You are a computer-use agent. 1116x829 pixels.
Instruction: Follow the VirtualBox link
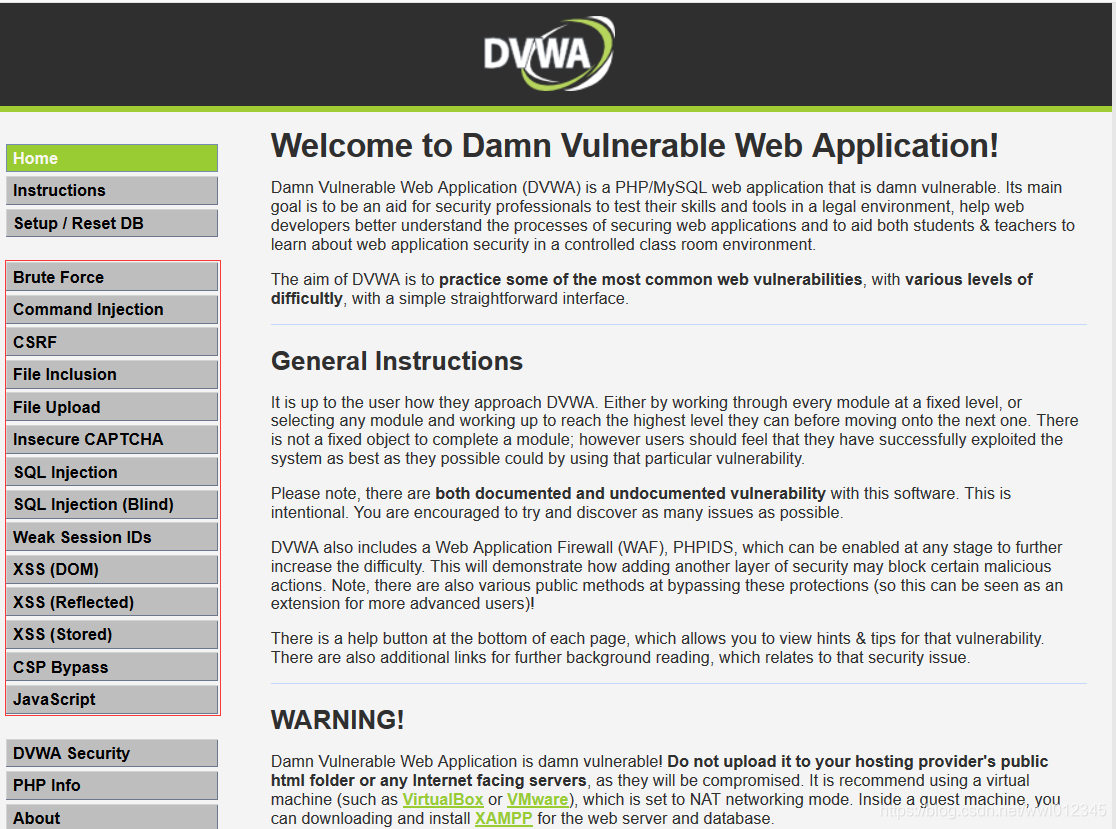click(x=443, y=800)
